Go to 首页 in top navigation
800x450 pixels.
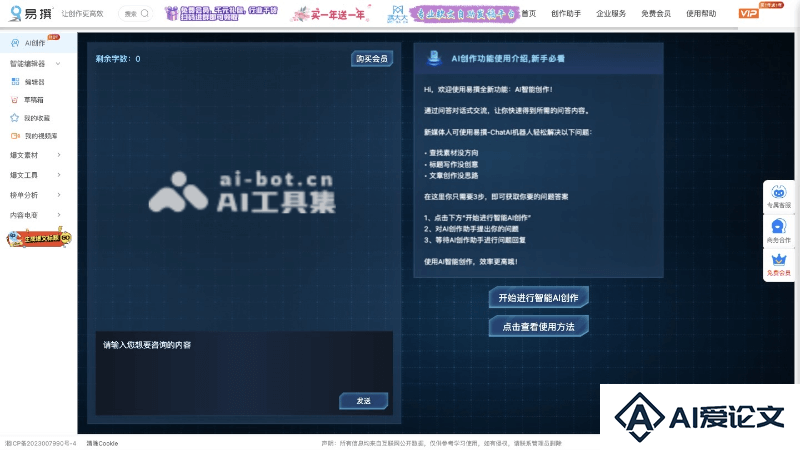tap(529, 14)
